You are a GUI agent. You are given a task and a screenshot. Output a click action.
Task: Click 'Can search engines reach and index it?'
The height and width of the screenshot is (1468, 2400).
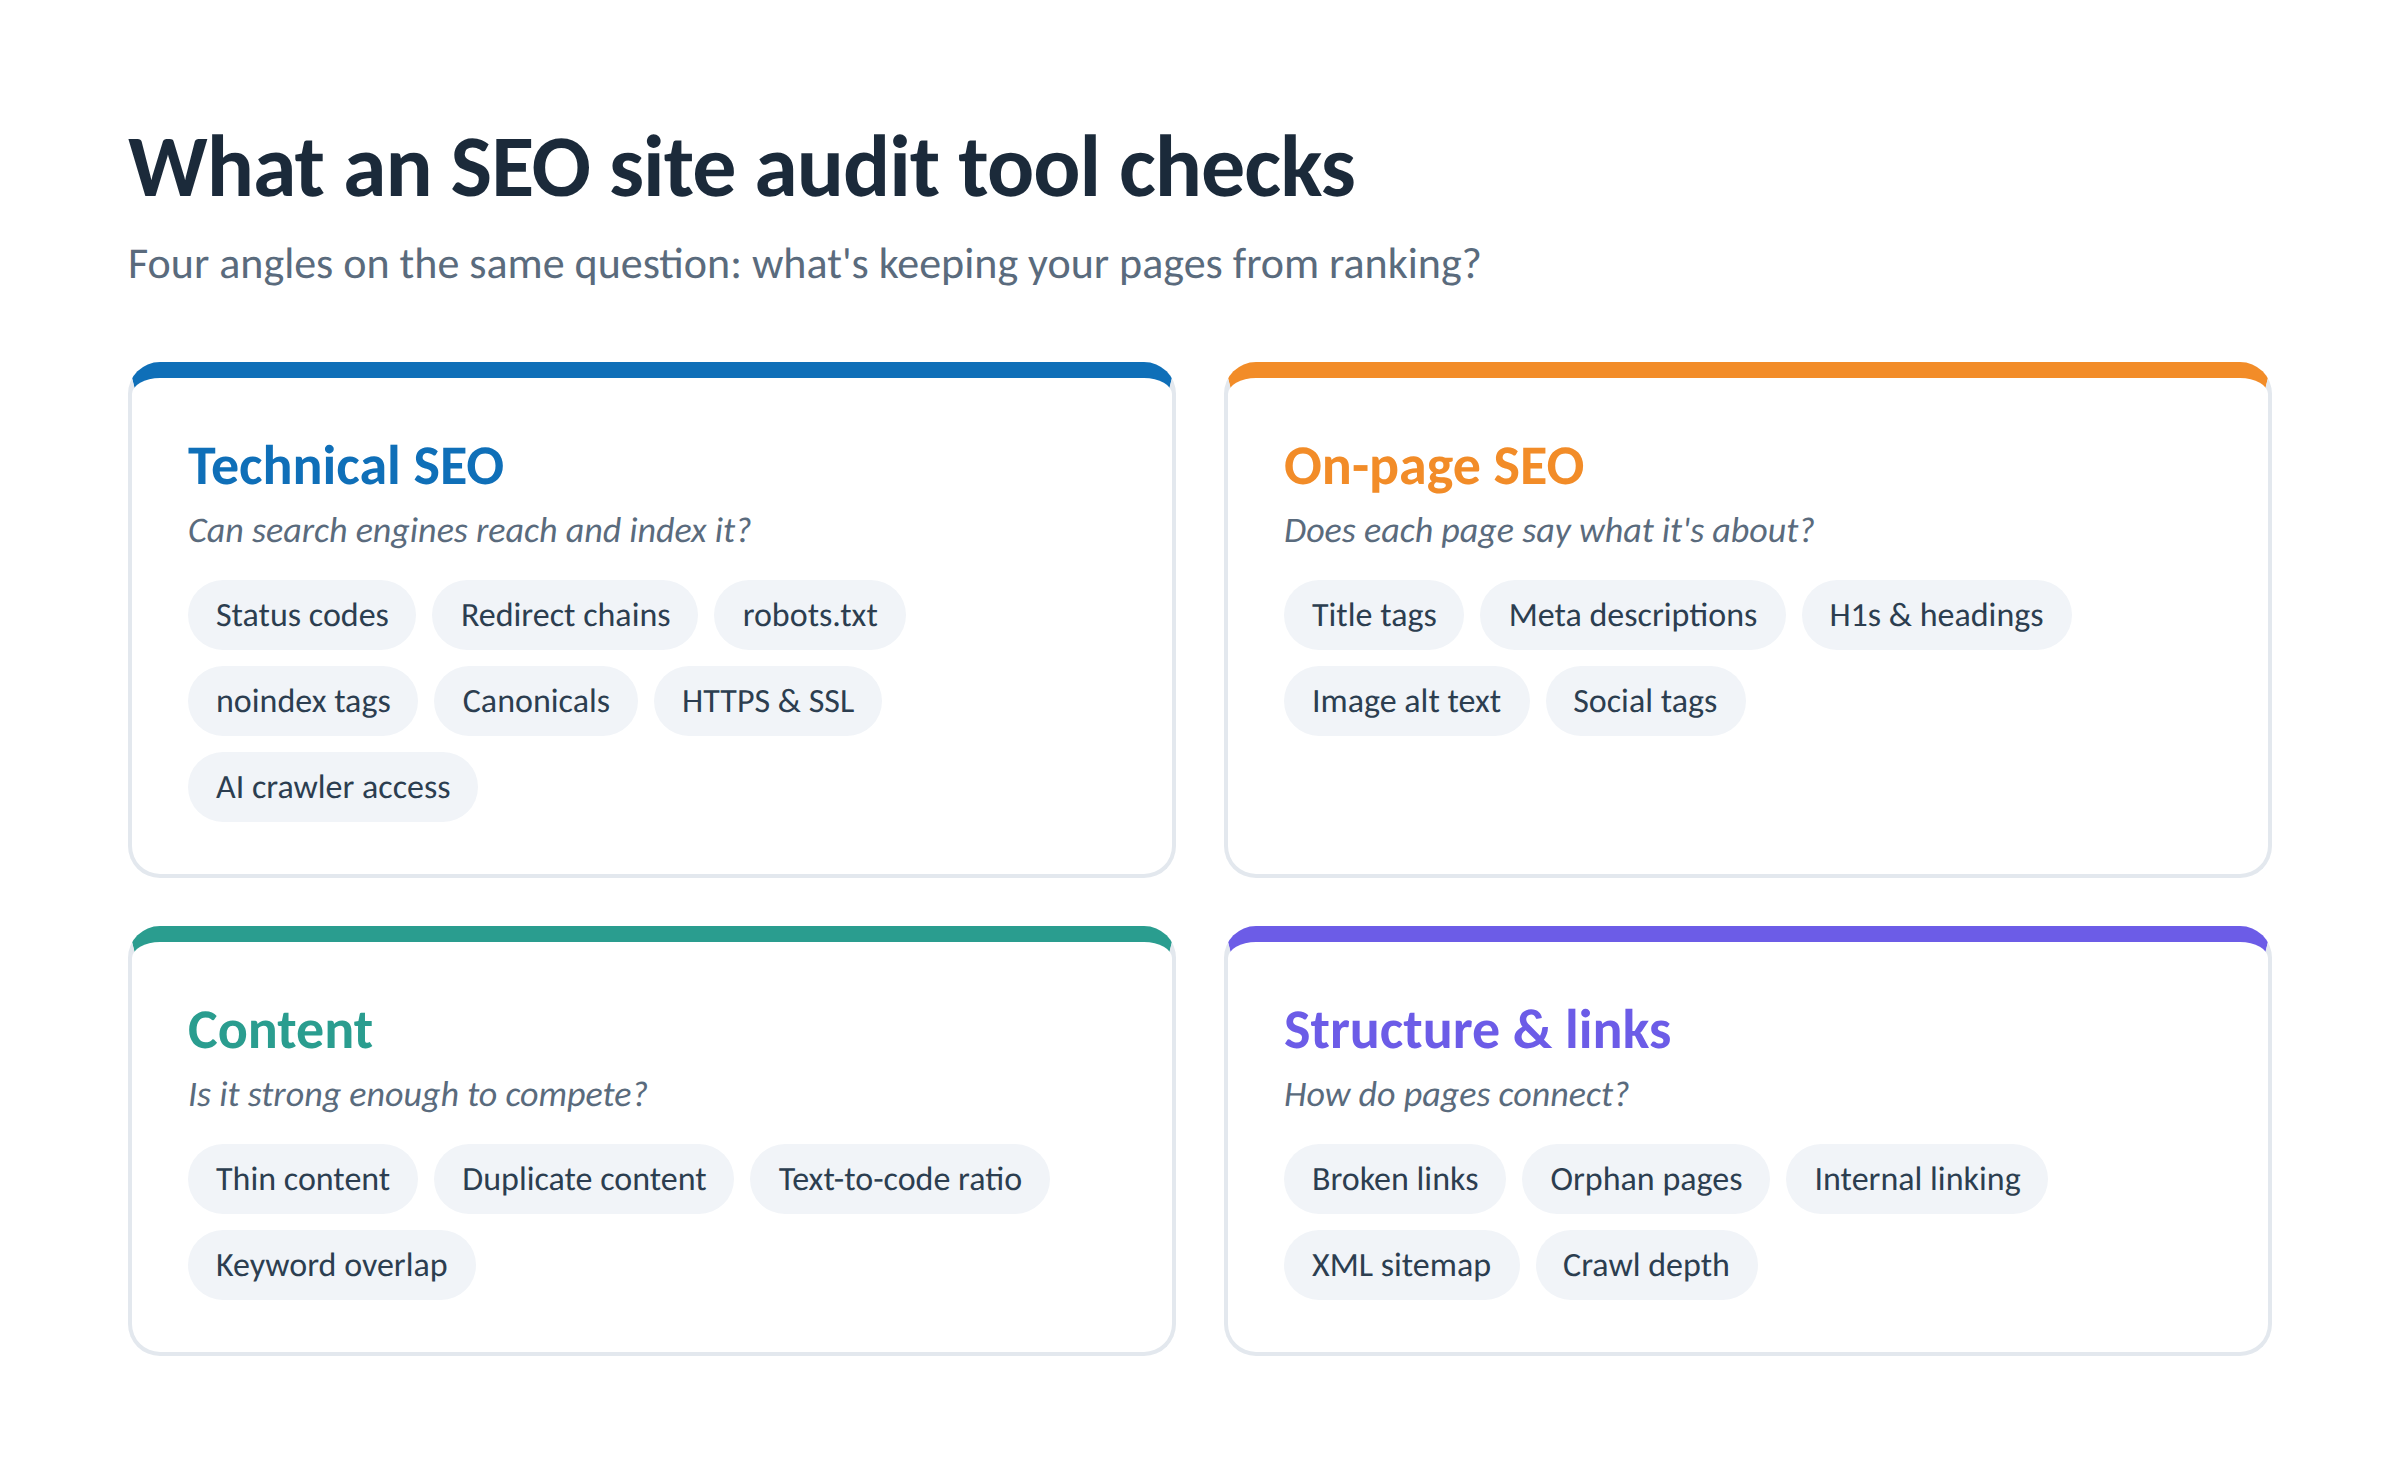coord(469,530)
